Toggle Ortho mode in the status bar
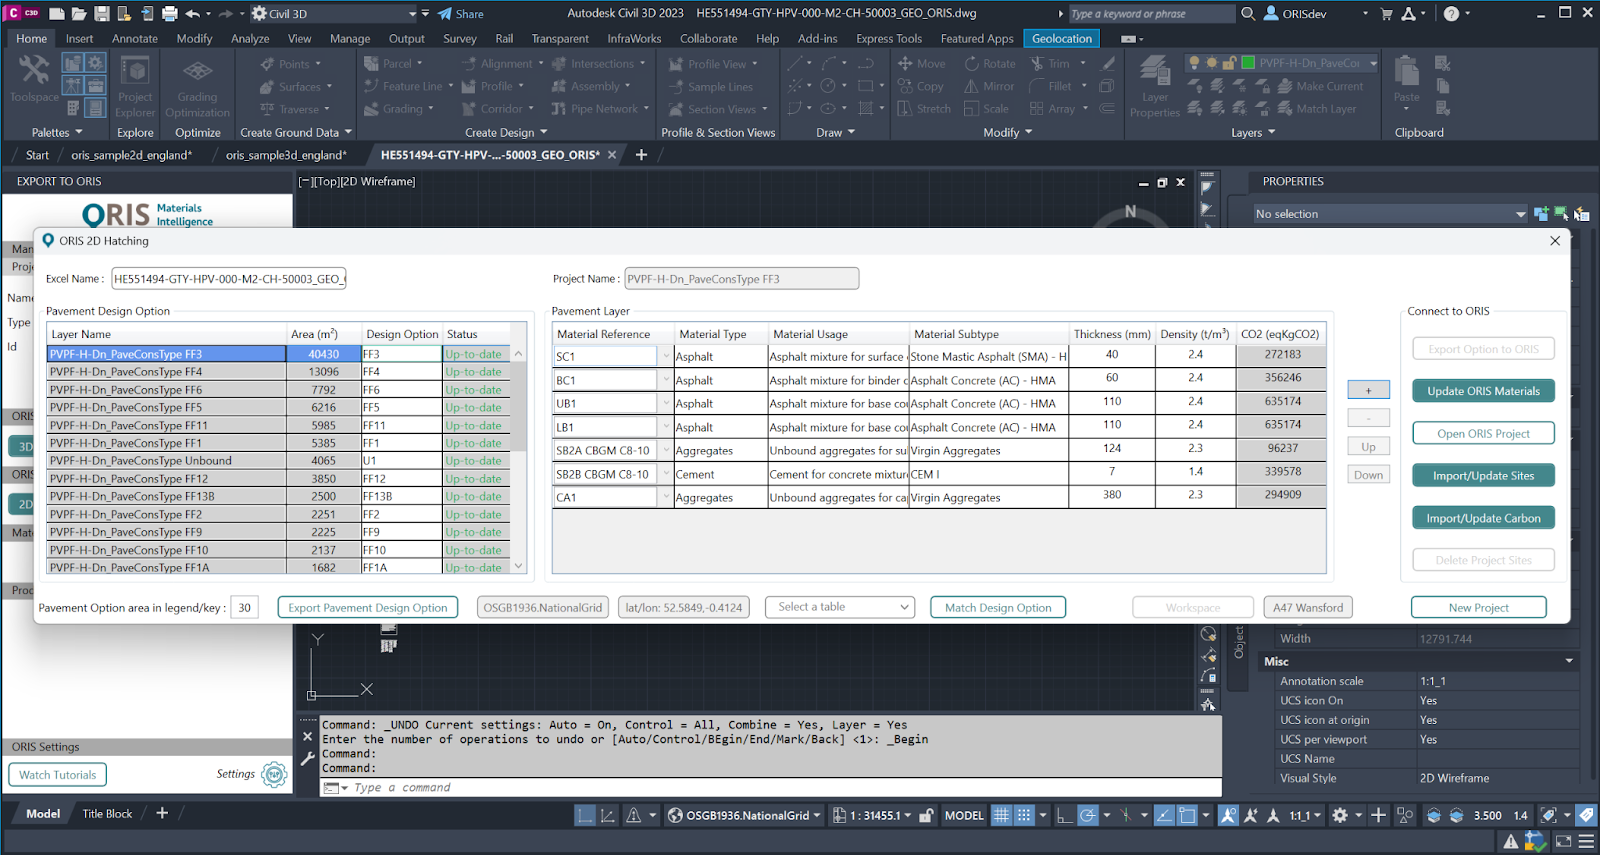1600x855 pixels. coord(1064,815)
